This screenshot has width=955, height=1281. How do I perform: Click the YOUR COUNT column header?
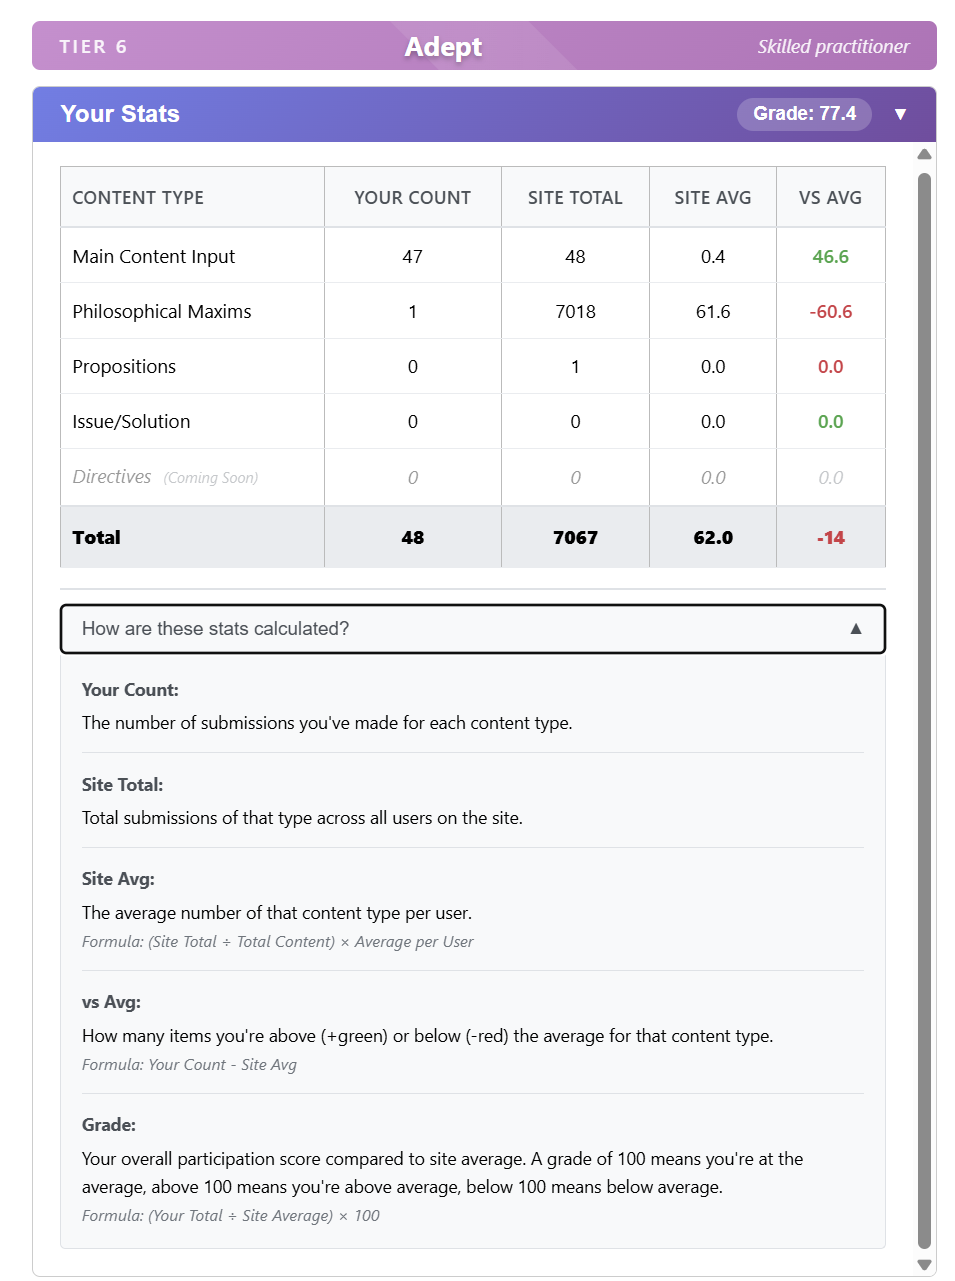[x=412, y=198]
